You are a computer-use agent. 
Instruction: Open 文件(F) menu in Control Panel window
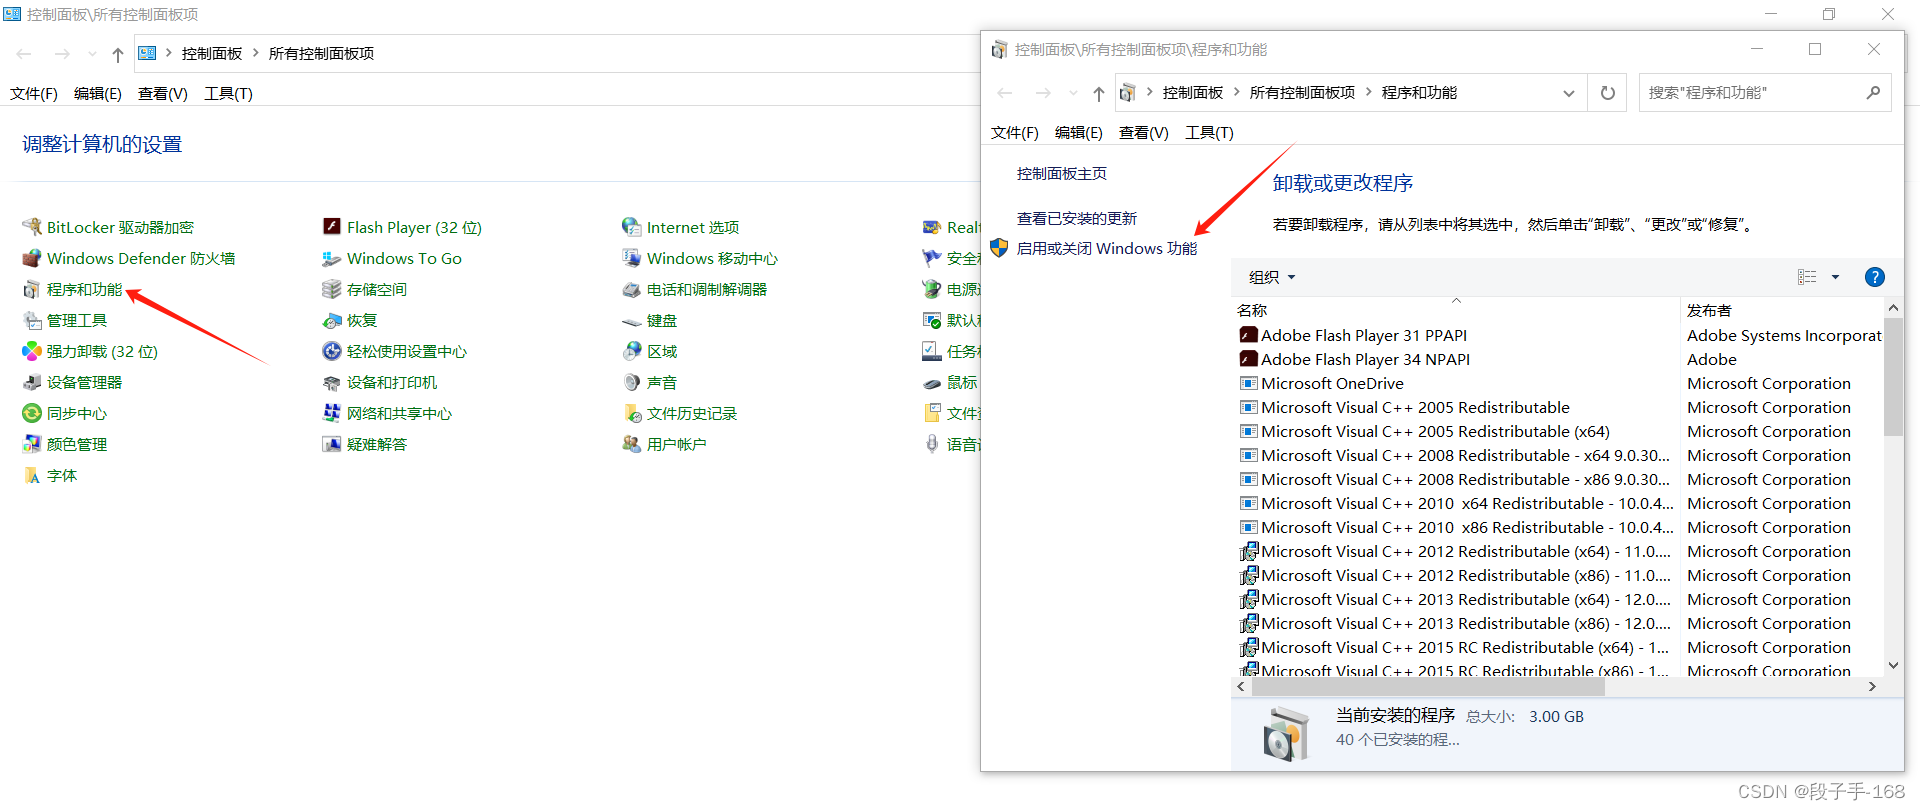[34, 94]
